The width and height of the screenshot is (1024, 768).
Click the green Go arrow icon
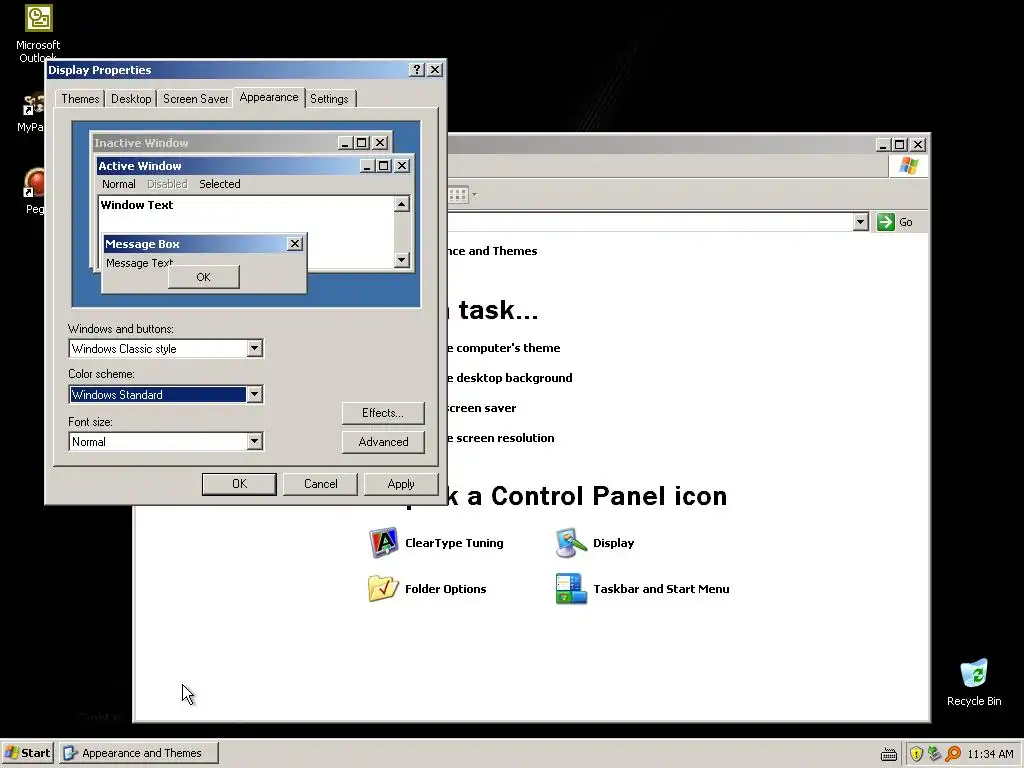click(886, 222)
